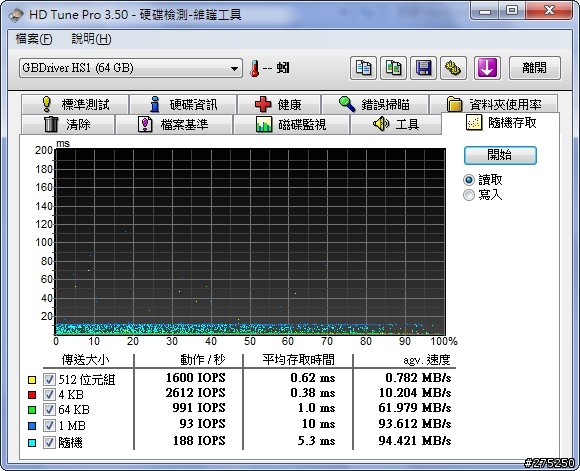Click the HD Tune title bar icon
The image size is (580, 471).
tap(17, 15)
